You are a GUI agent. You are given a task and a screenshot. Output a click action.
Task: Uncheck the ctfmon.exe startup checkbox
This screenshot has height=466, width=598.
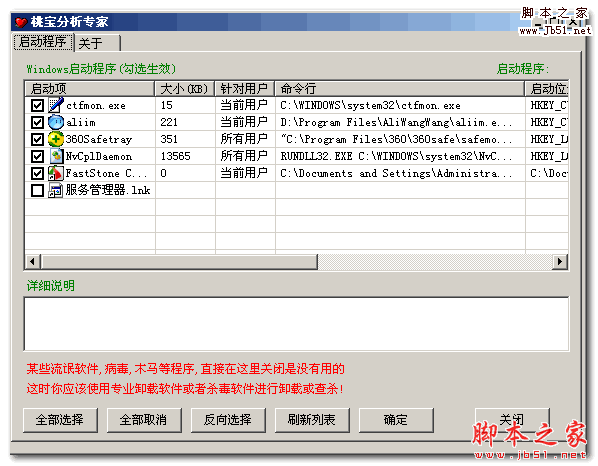coord(37,105)
